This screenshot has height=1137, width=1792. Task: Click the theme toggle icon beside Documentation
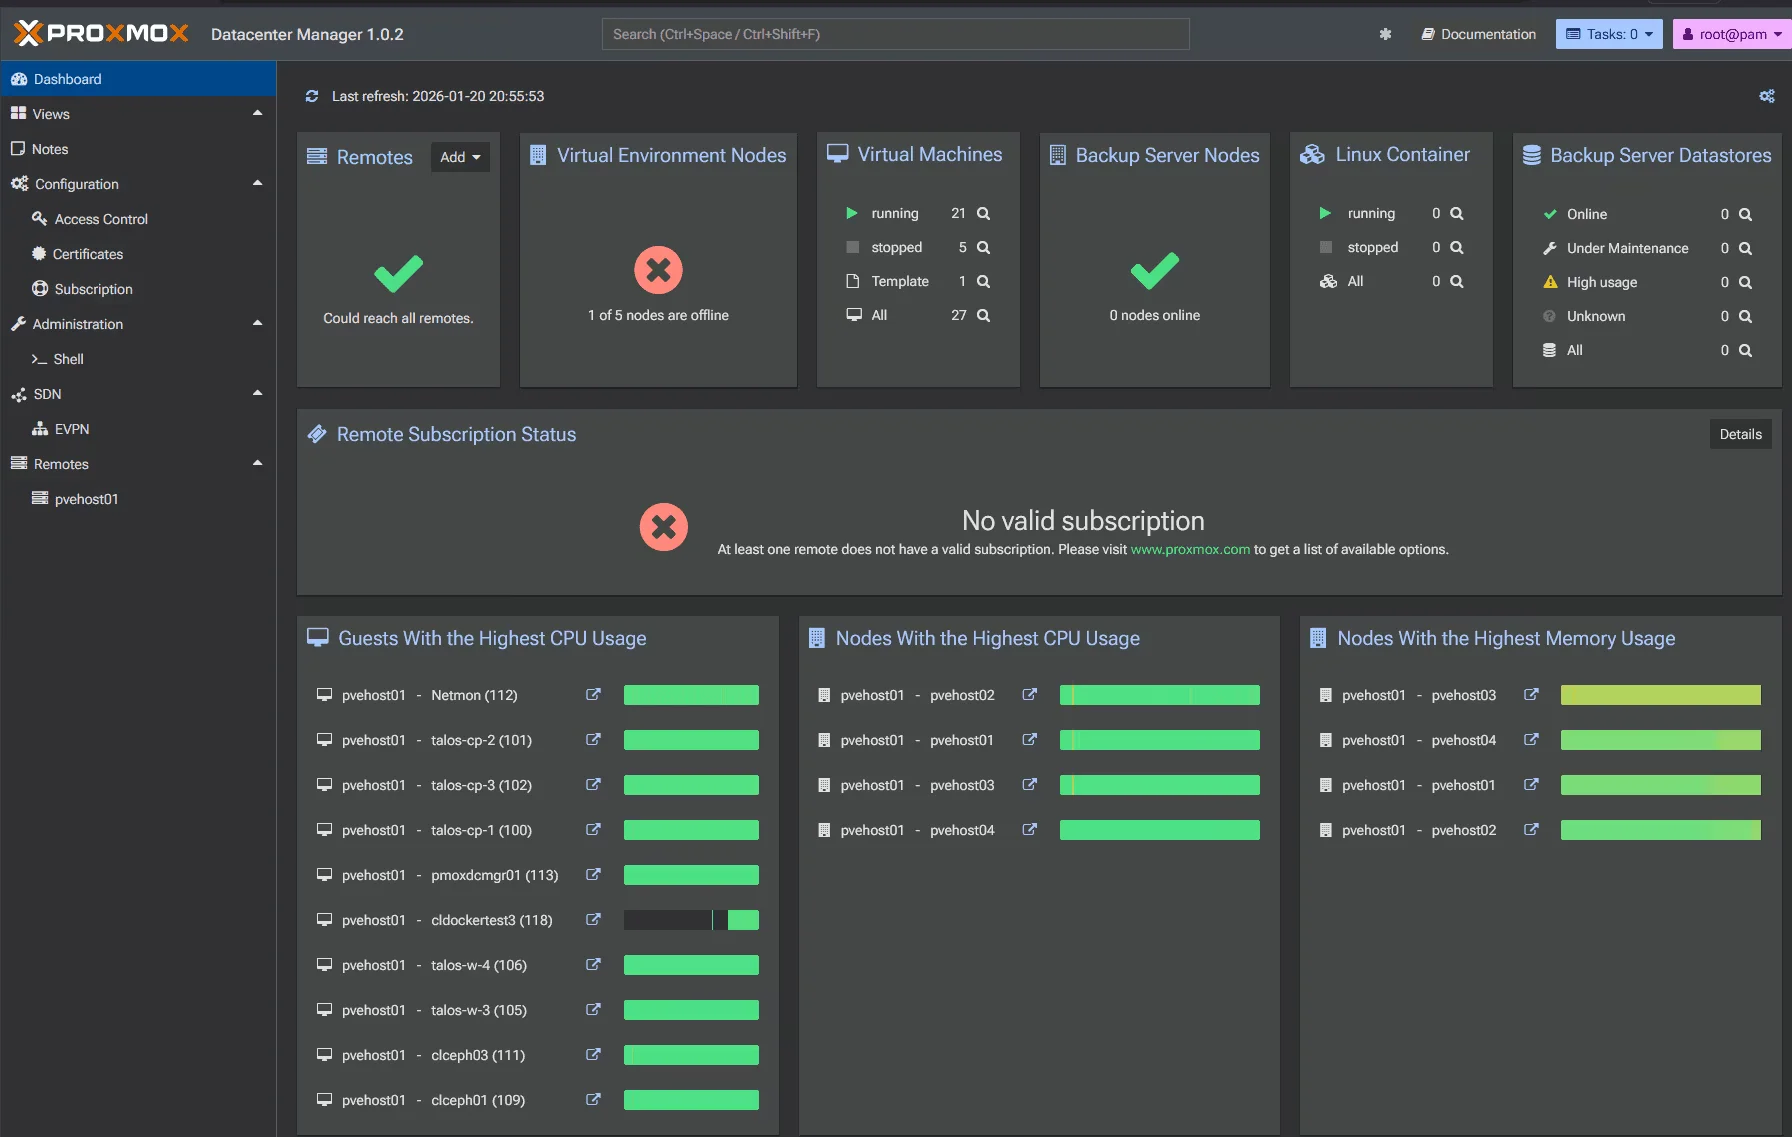click(x=1385, y=34)
